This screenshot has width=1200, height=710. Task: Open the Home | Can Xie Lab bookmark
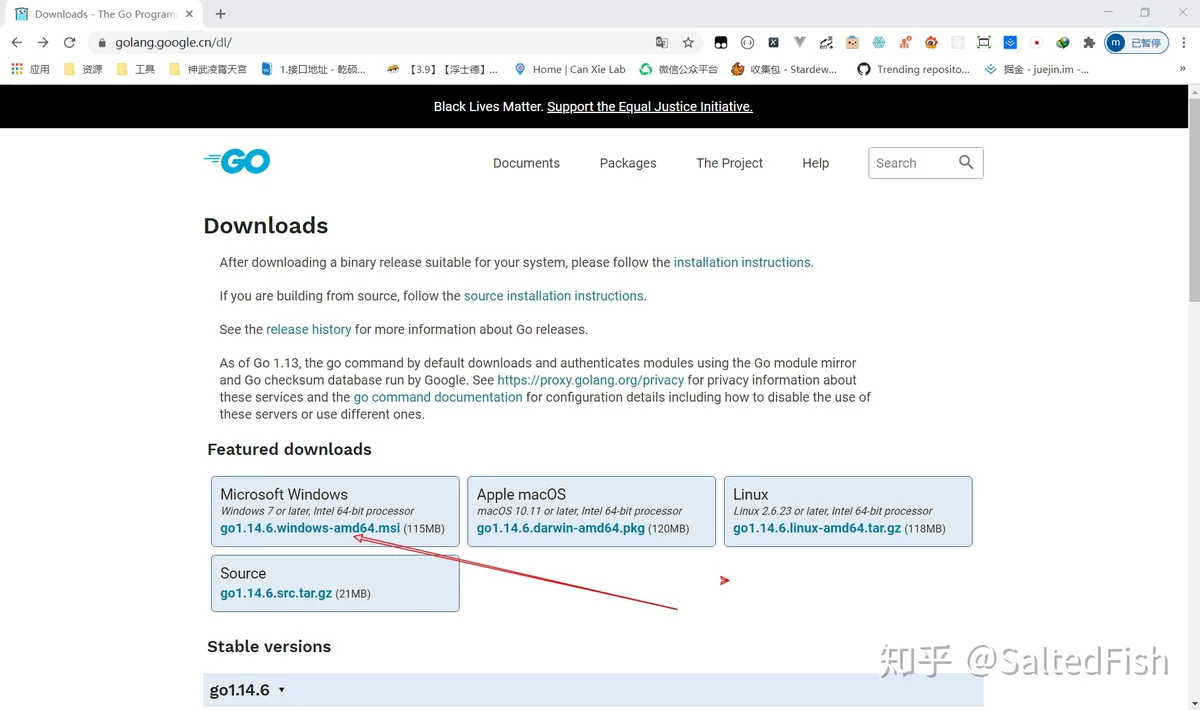[570, 69]
